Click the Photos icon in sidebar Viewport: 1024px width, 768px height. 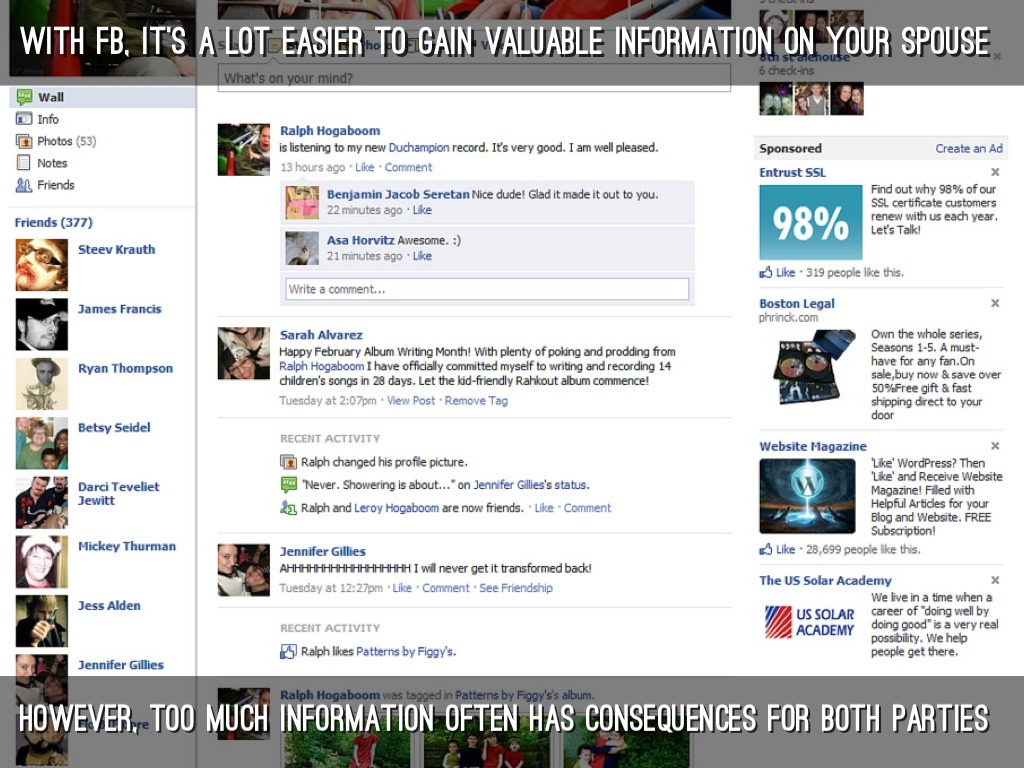24,141
